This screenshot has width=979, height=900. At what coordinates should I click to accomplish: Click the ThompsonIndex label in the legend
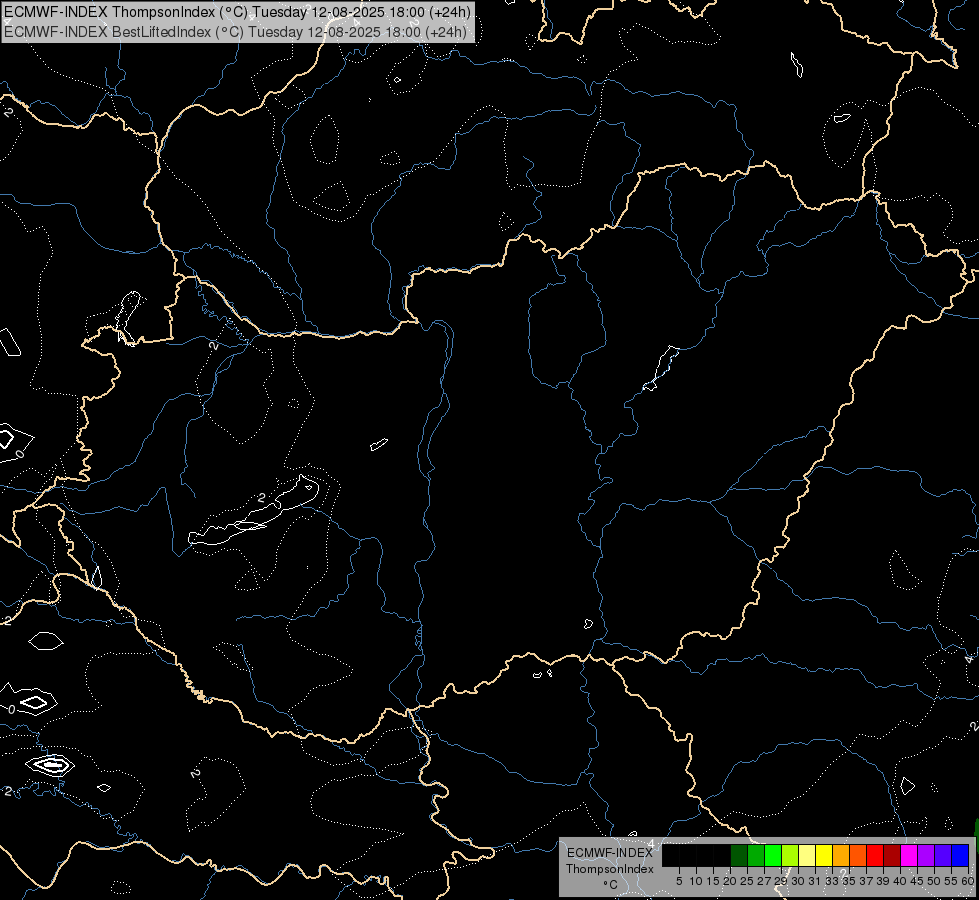[x=610, y=869]
